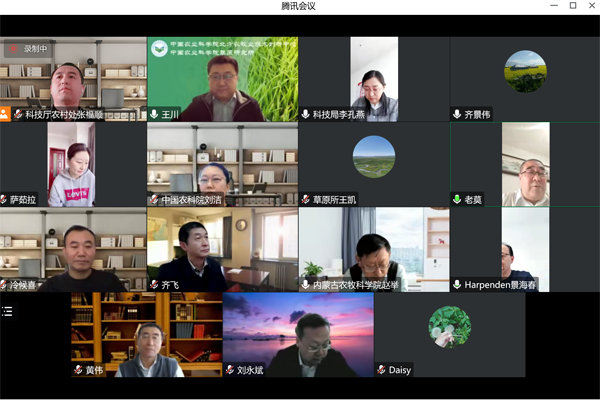The width and height of the screenshot is (600, 400).
Task: Click the name label 刘永斌
Action: click(x=250, y=370)
